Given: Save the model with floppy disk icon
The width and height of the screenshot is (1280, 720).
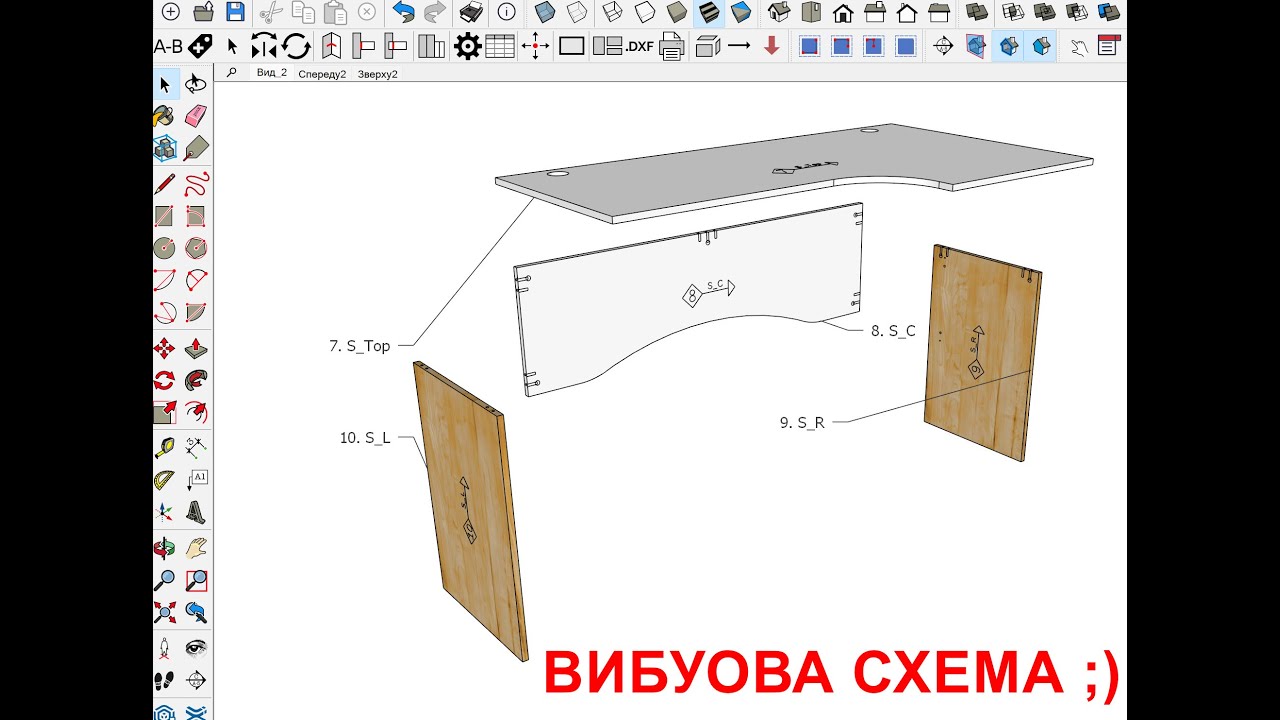Looking at the screenshot, I should pos(235,12).
